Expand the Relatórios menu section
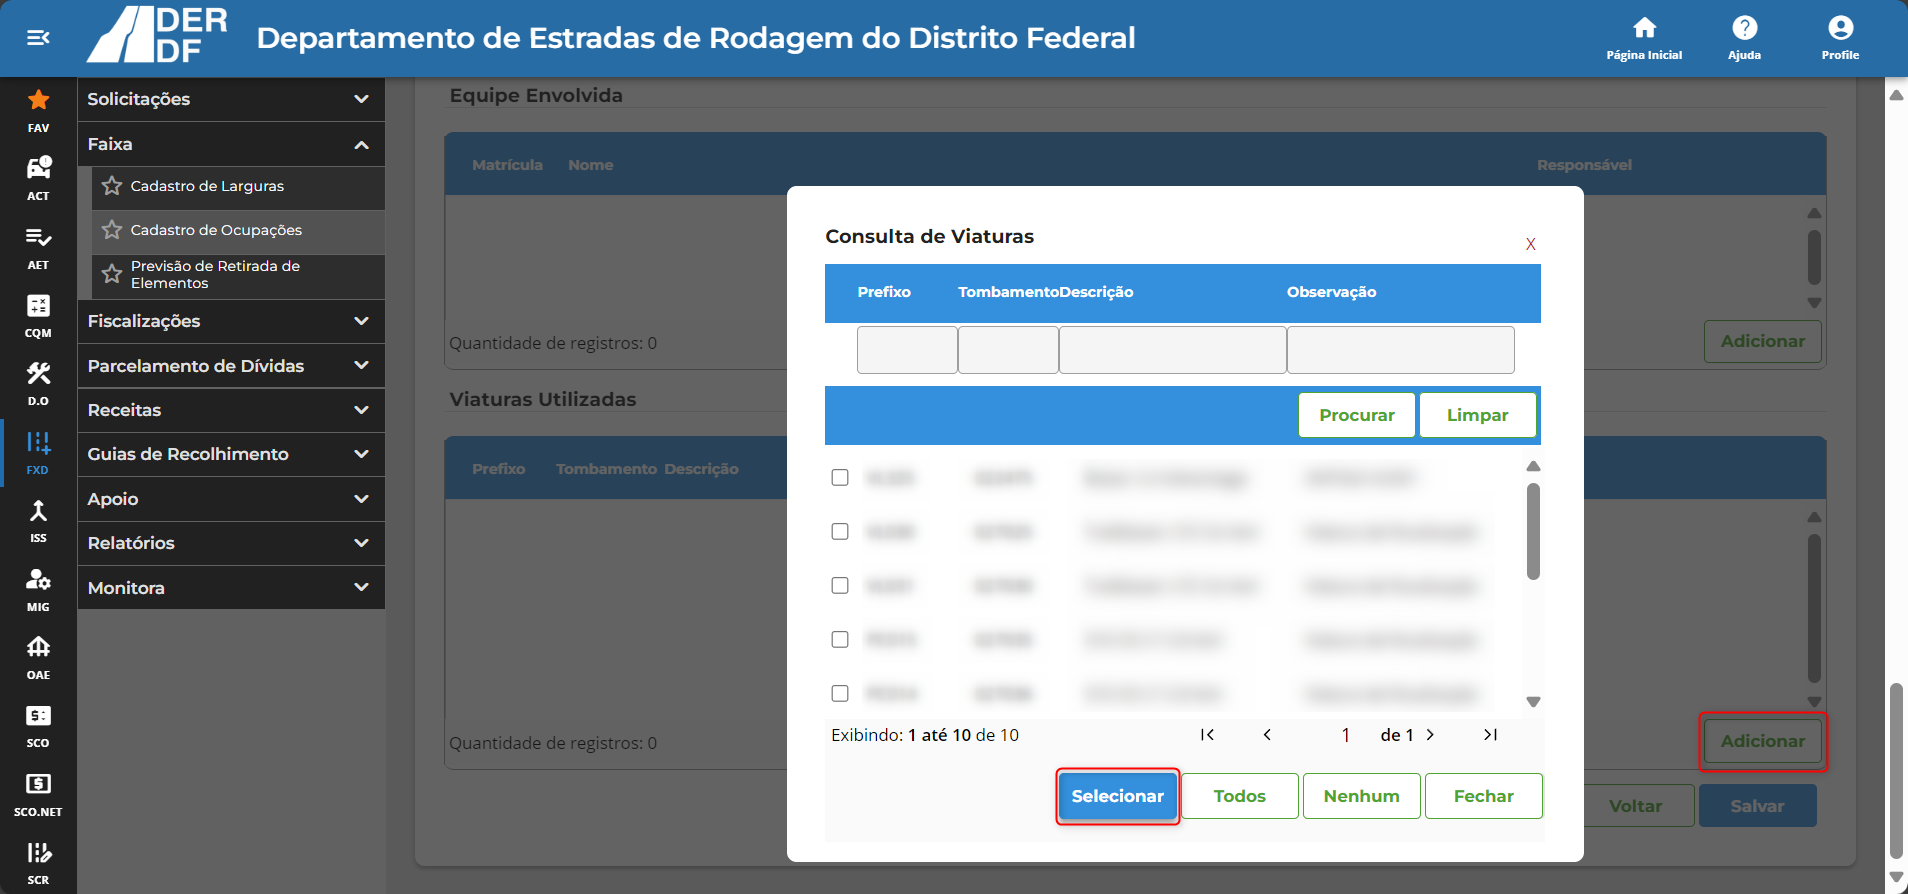The width and height of the screenshot is (1908, 894). 231,543
